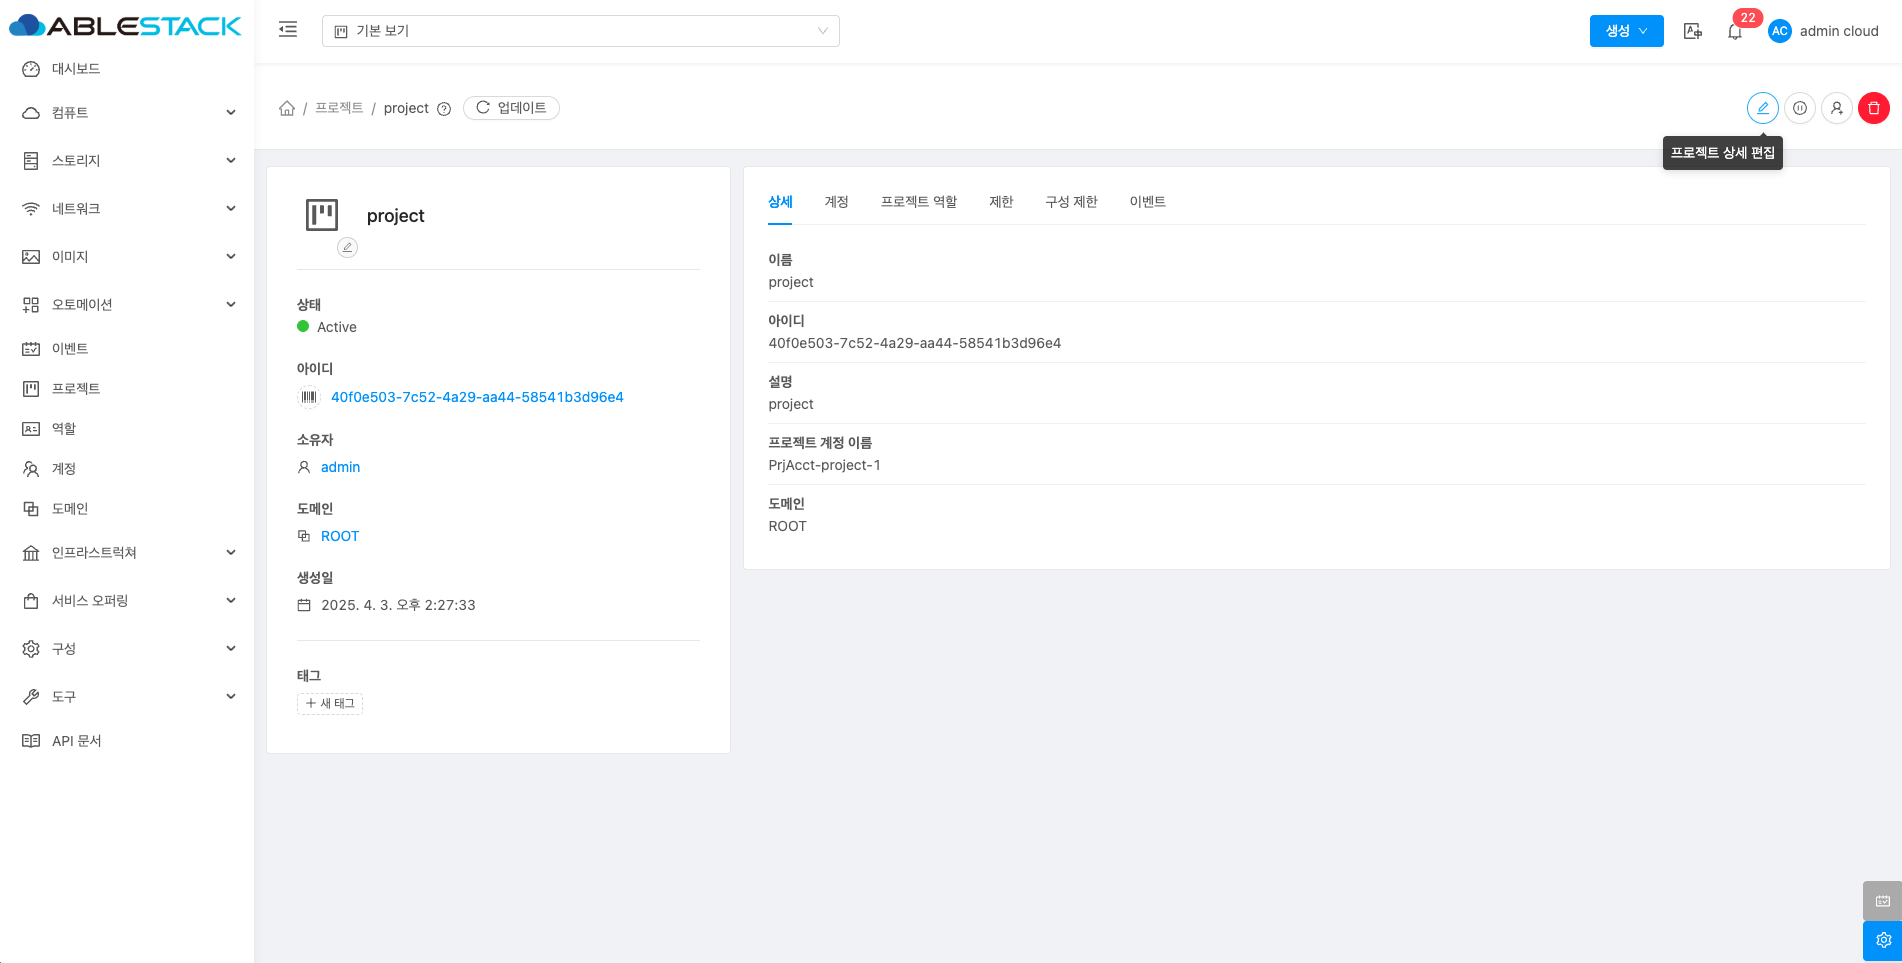Click the 새 태그 add tag button
The image size is (1902, 963).
pos(330,704)
